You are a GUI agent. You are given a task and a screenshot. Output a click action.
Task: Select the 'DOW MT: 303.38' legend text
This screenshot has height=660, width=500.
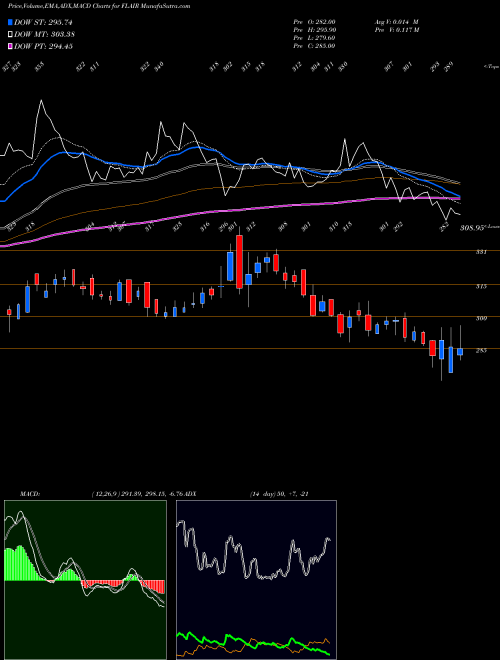pos(45,35)
